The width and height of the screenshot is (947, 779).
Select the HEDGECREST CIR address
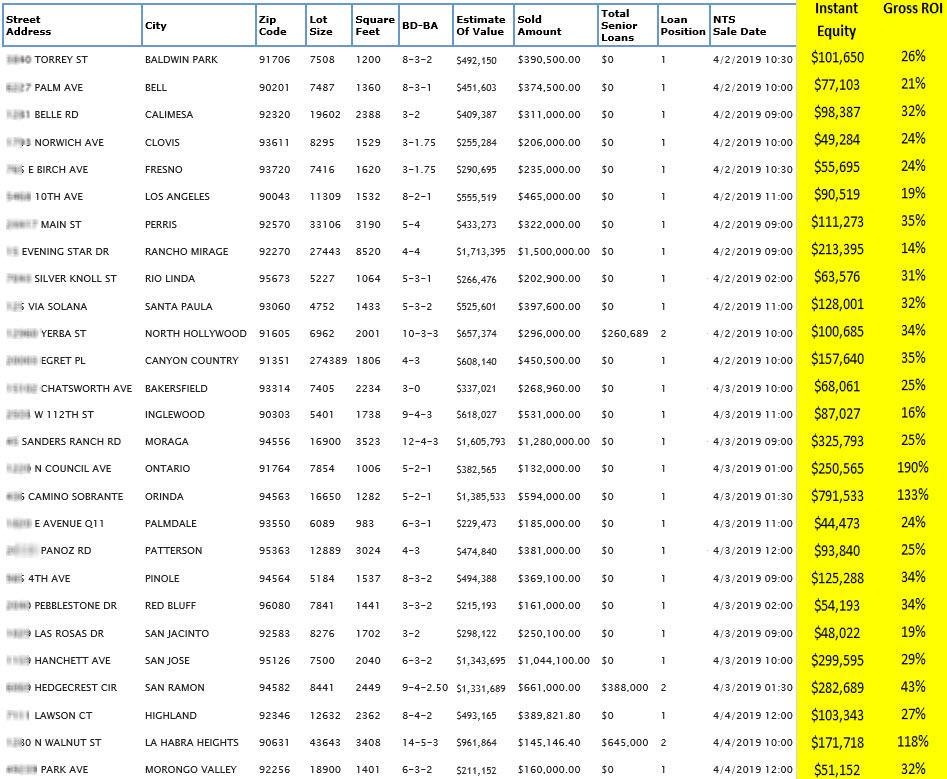point(62,688)
